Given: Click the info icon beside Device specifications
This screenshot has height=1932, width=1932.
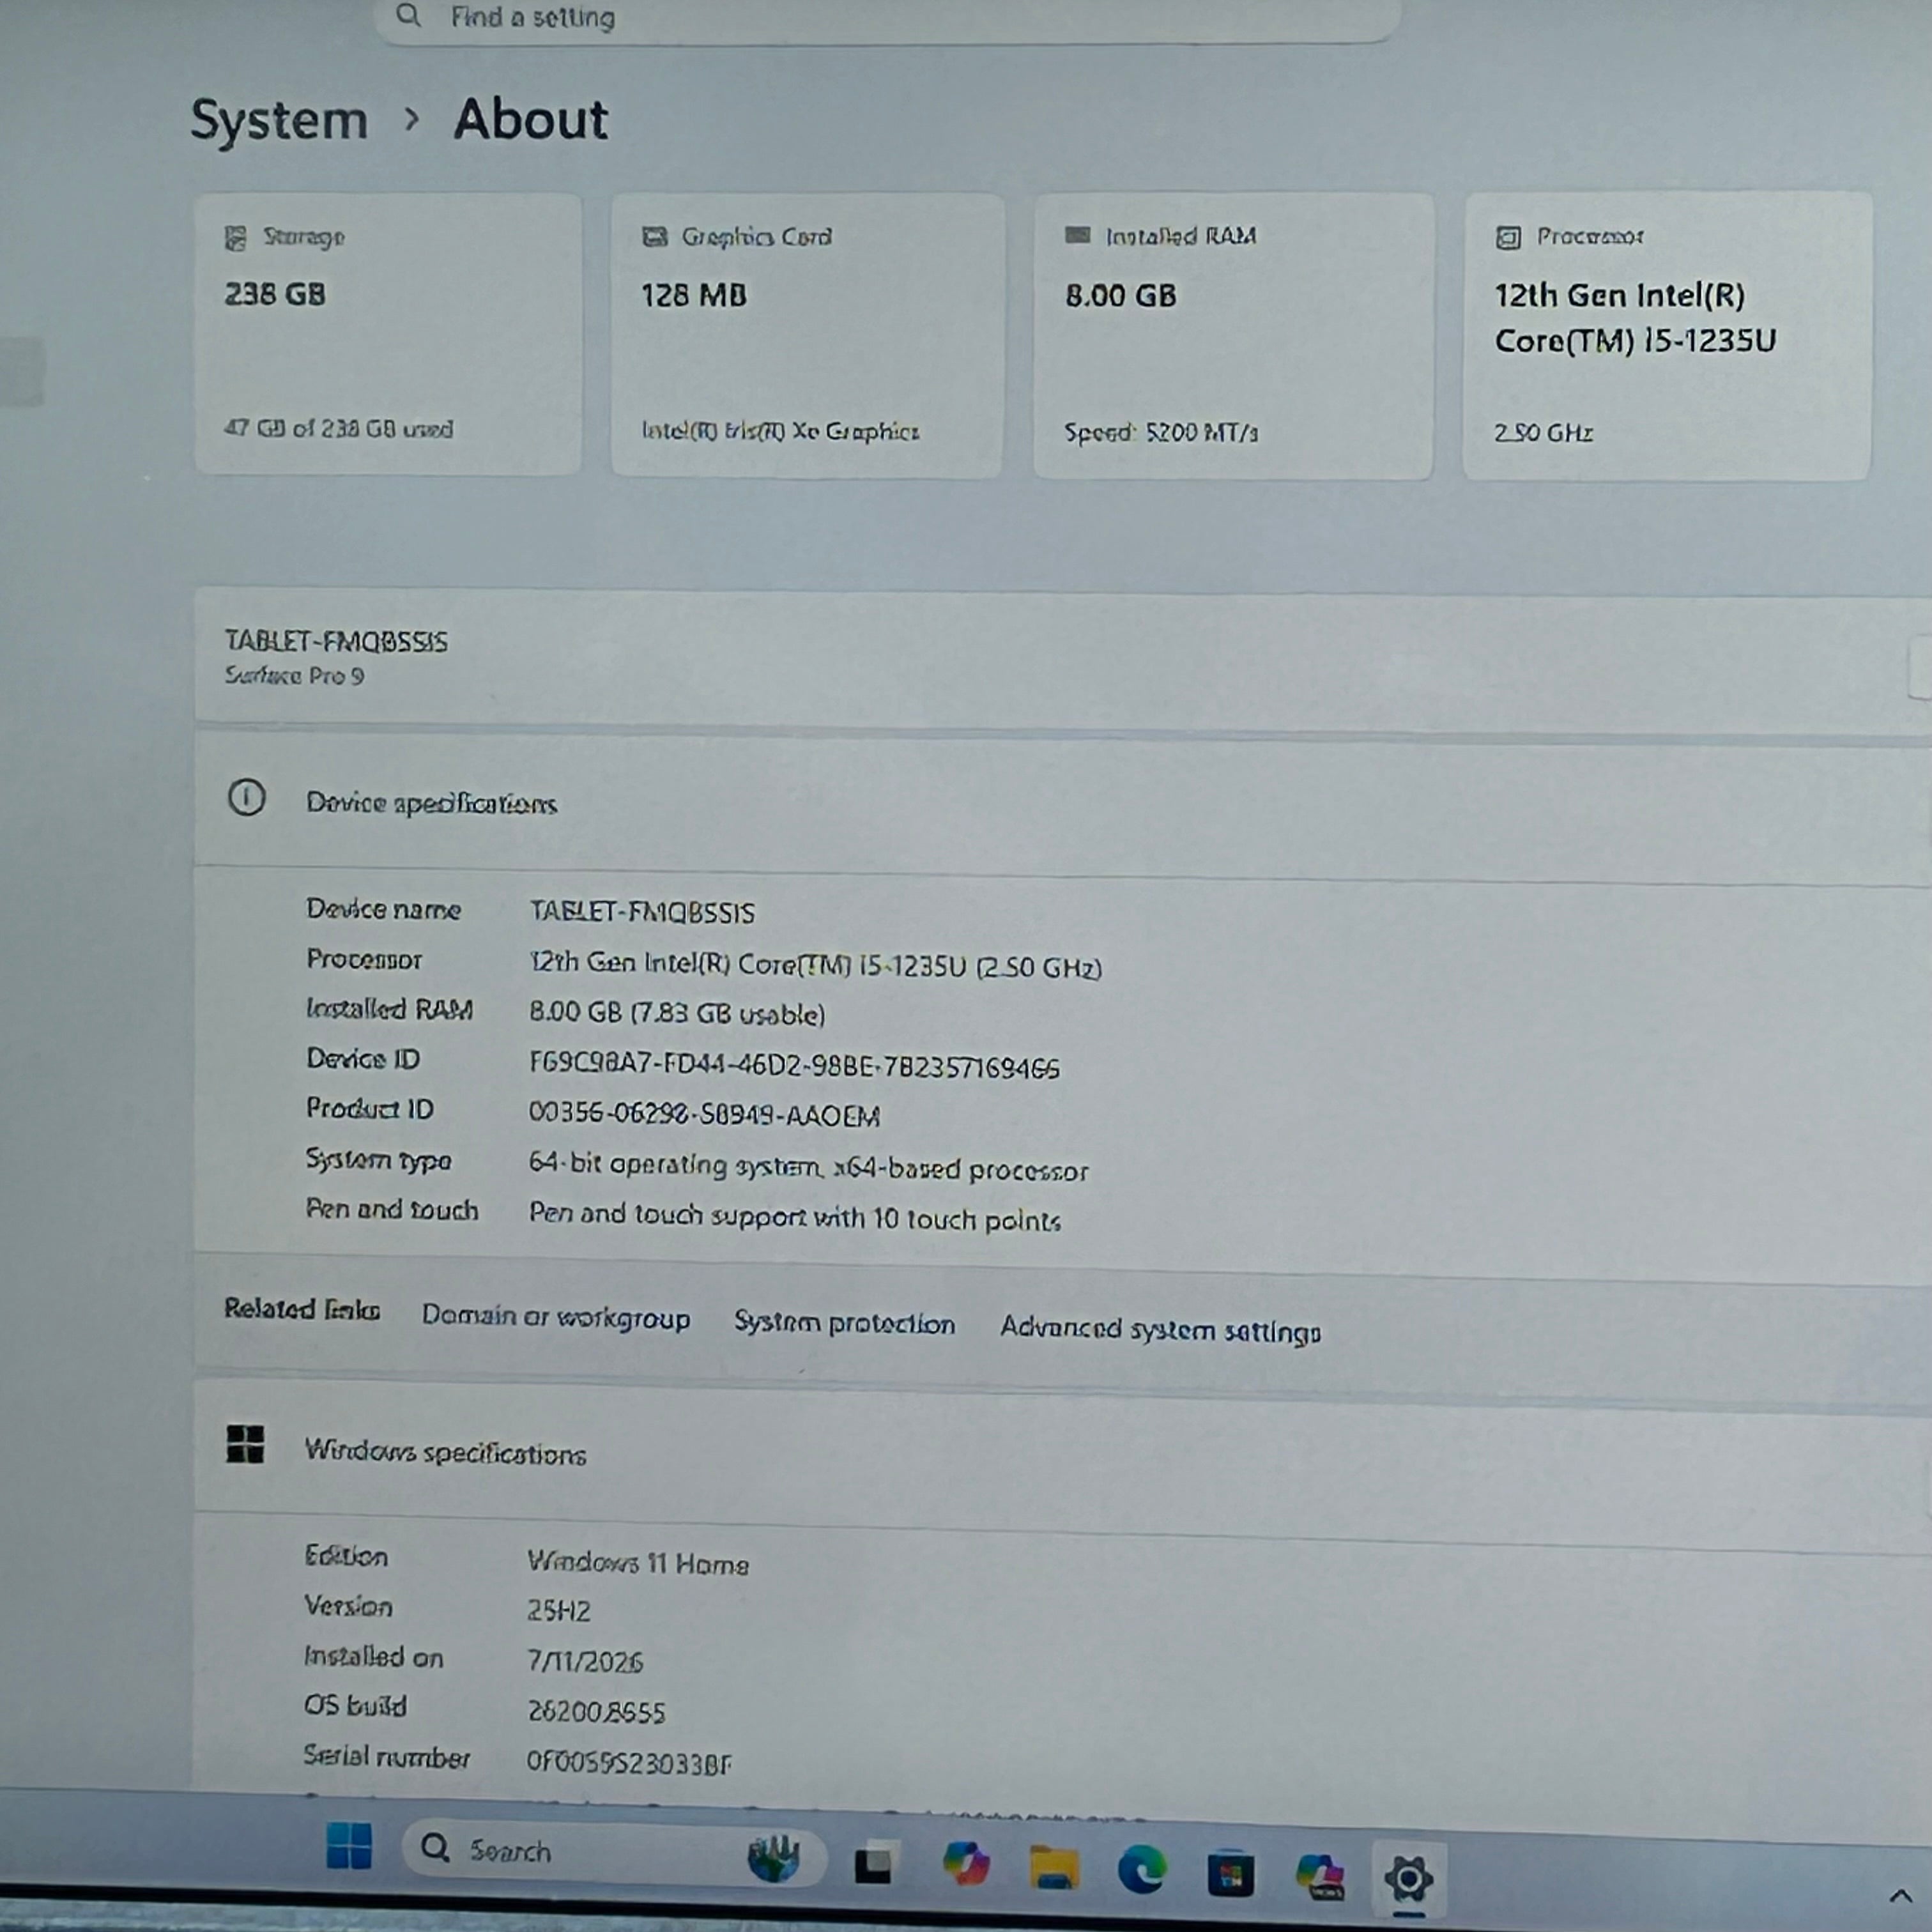Looking at the screenshot, I should click(247, 798).
